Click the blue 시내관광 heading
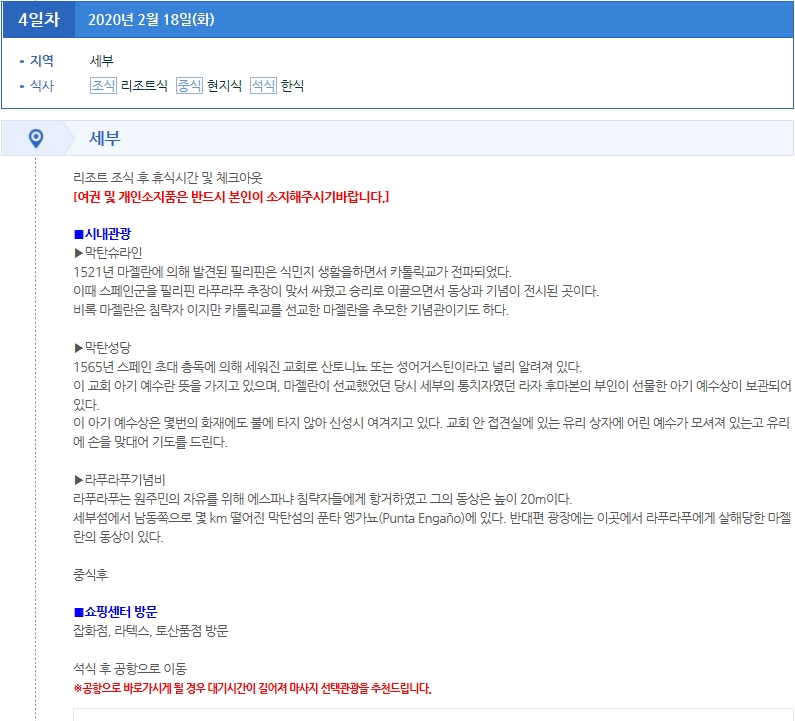The width and height of the screenshot is (795, 721). coord(102,234)
